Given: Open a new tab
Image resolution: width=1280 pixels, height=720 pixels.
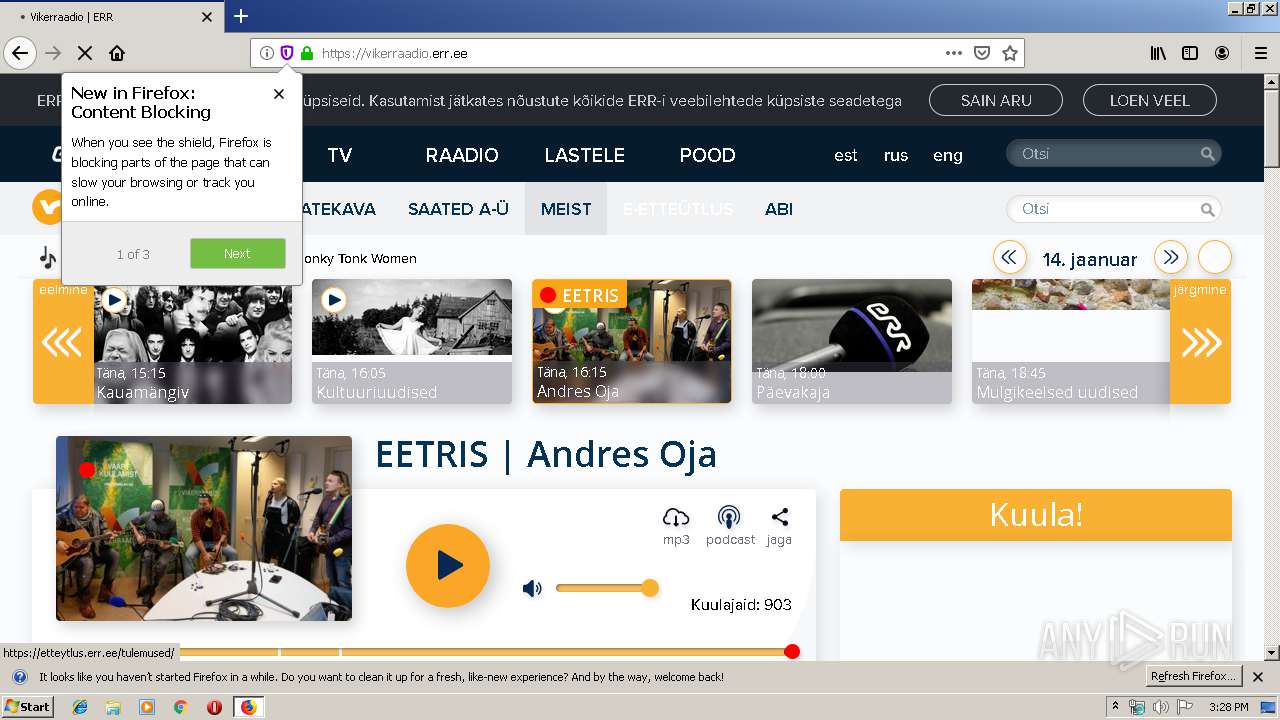Looking at the screenshot, I should [241, 16].
